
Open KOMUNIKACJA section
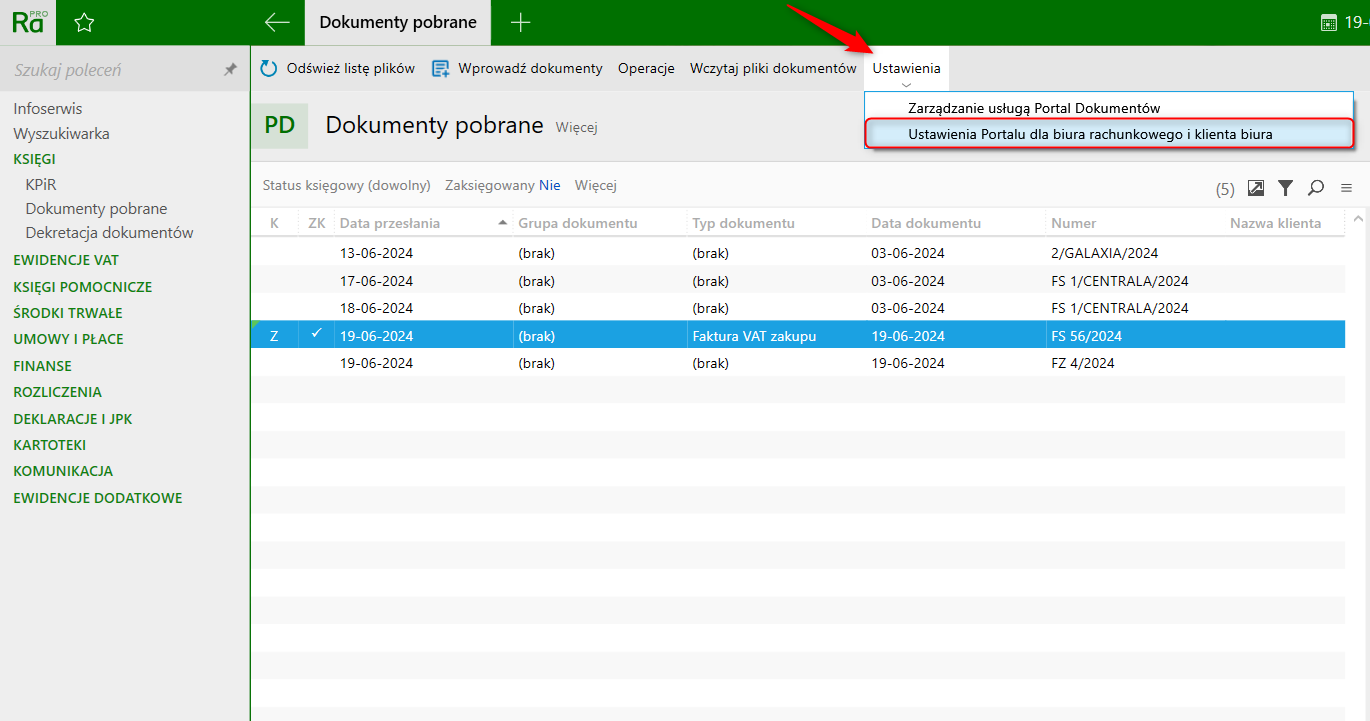[63, 471]
